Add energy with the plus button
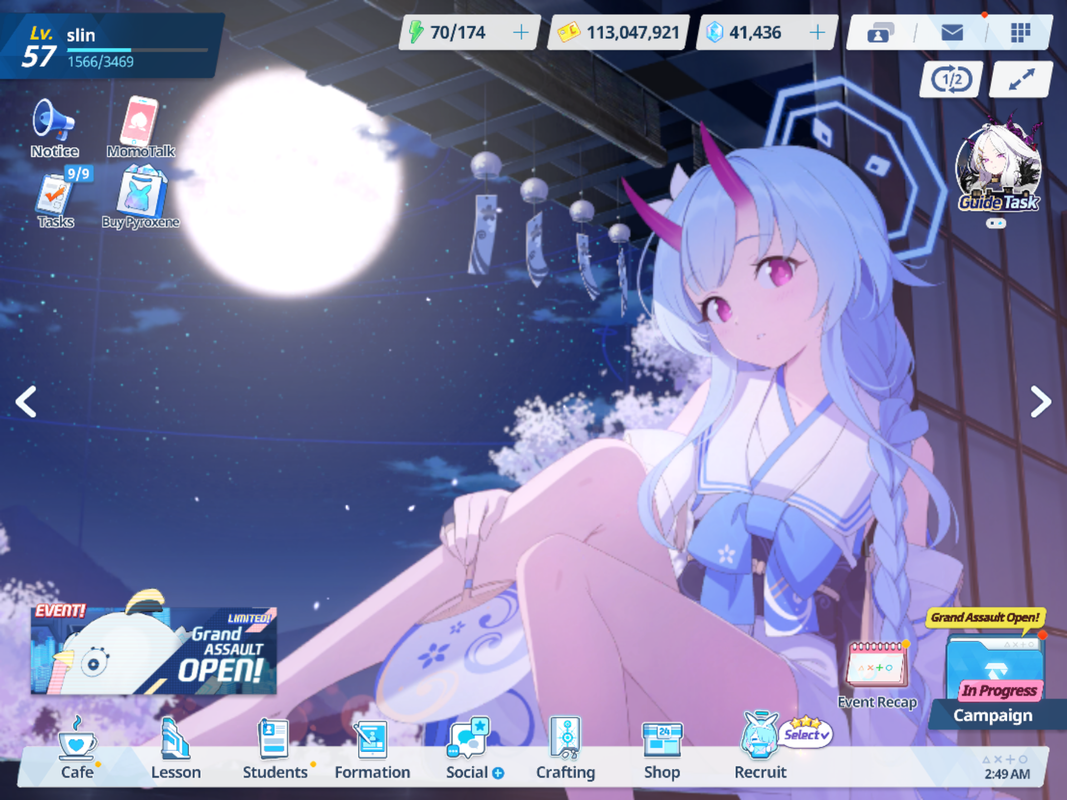Viewport: 1067px width, 800px height. (521, 32)
